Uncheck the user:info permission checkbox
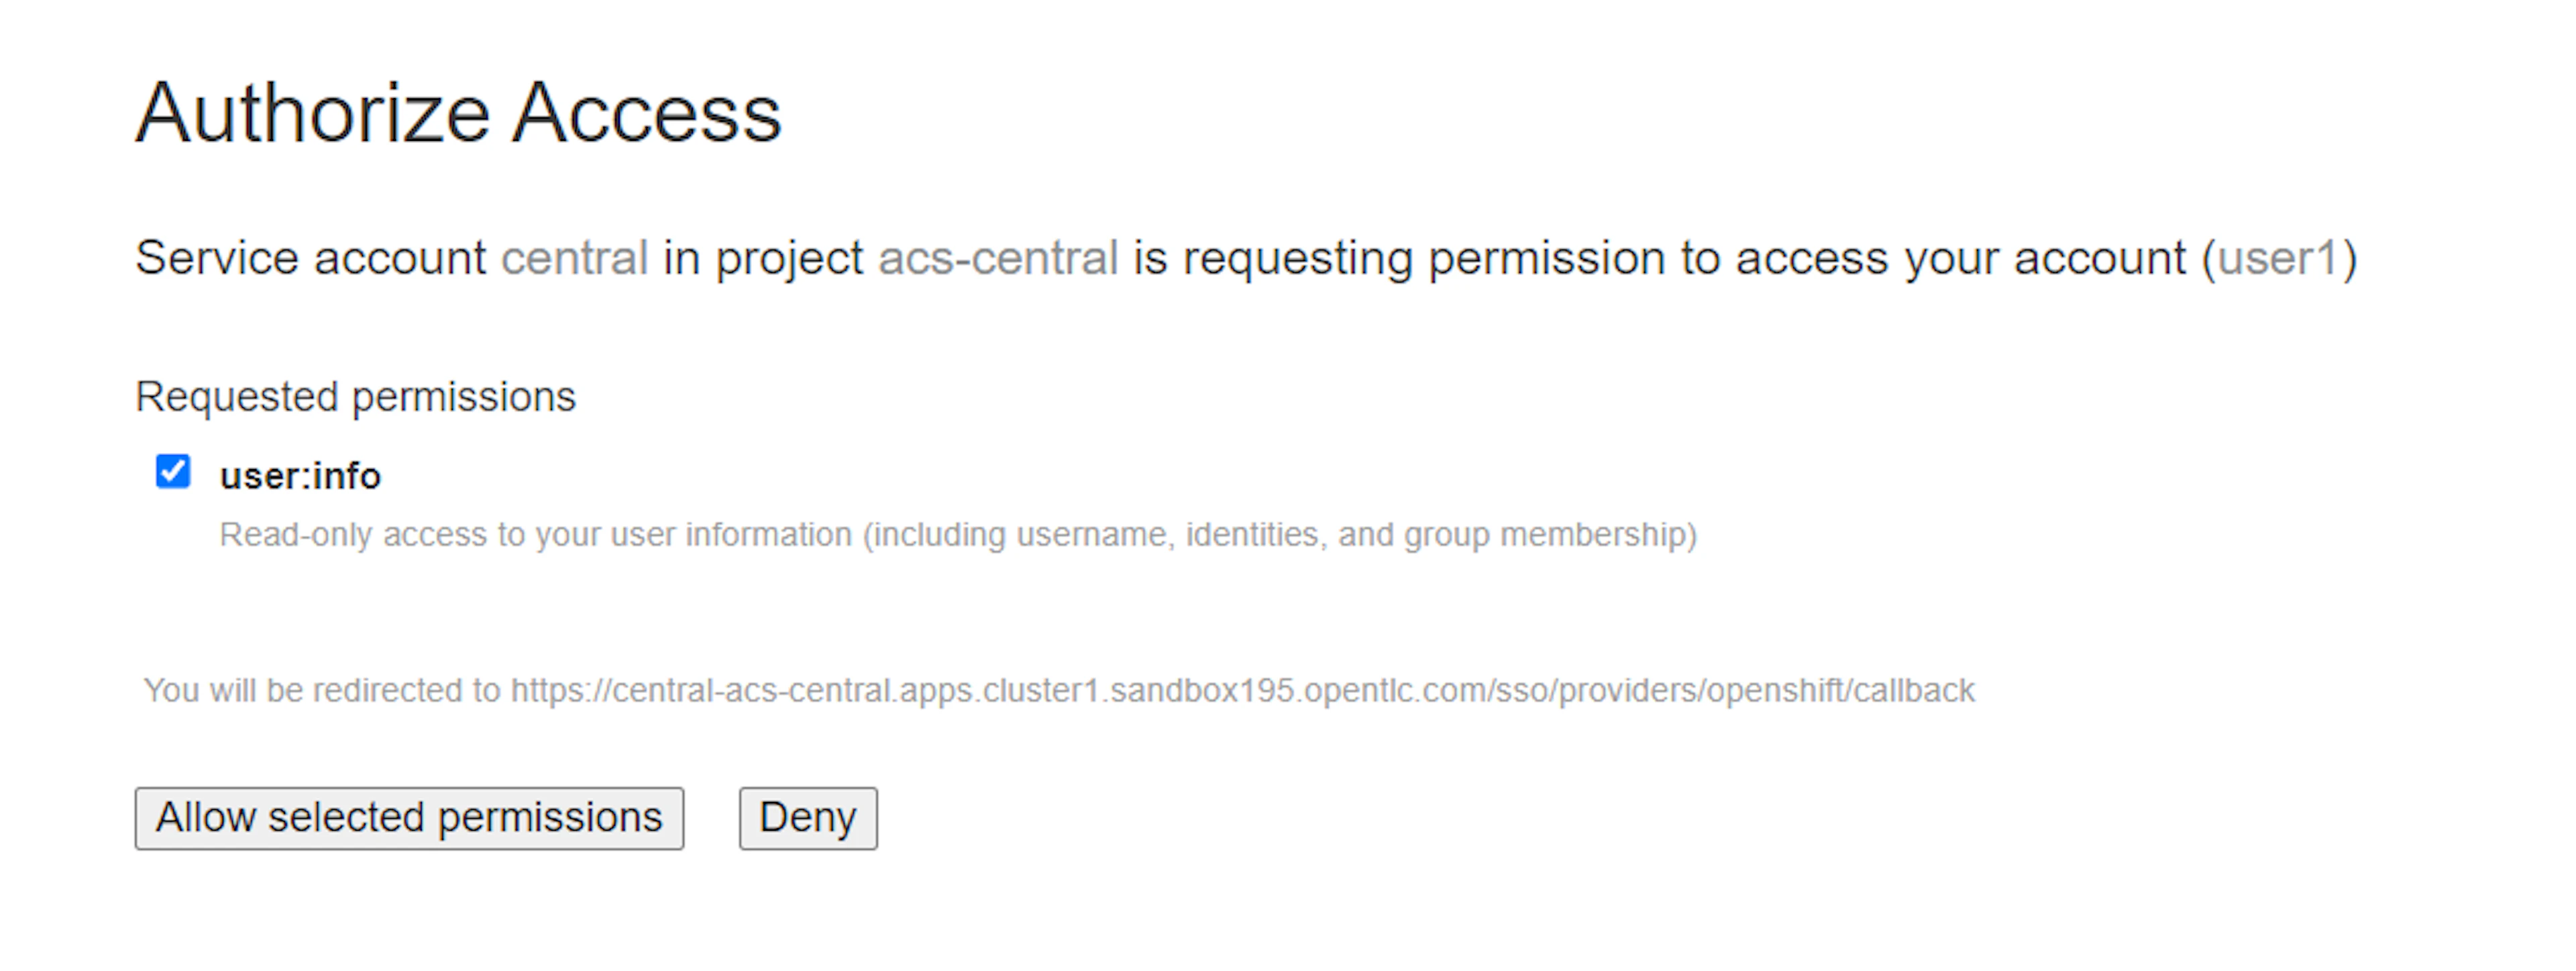The image size is (2576, 971). pyautogui.click(x=173, y=471)
